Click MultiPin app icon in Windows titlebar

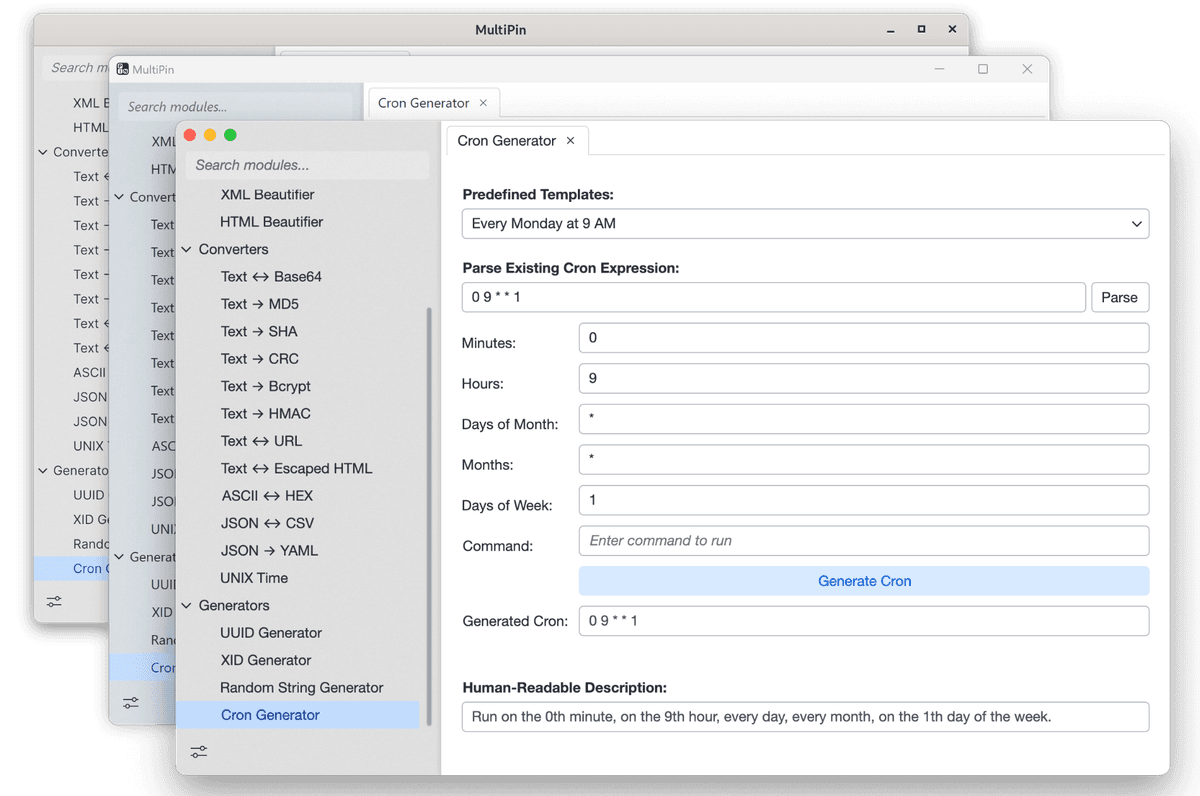(123, 69)
